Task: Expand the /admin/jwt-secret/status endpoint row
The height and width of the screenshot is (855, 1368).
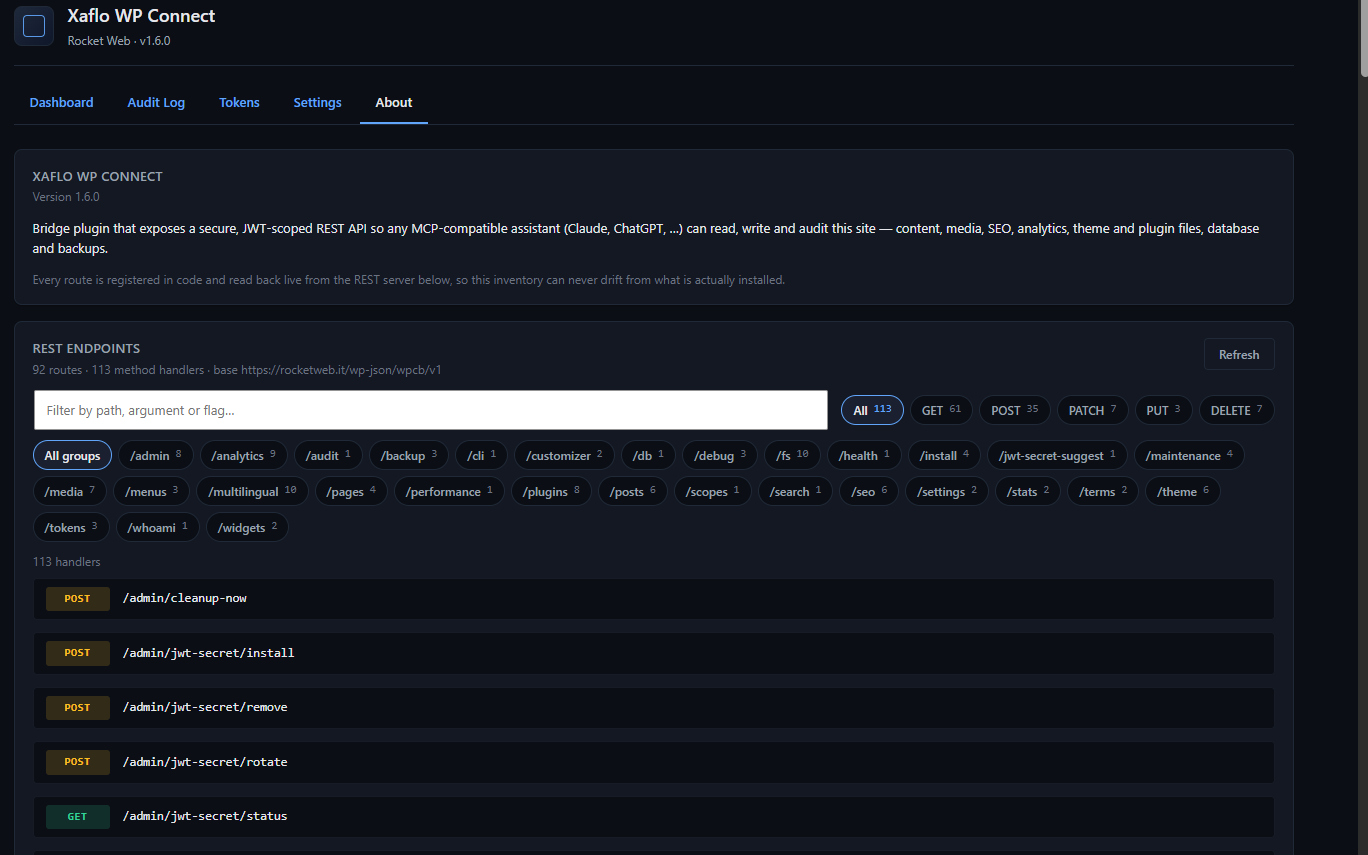Action: point(654,816)
